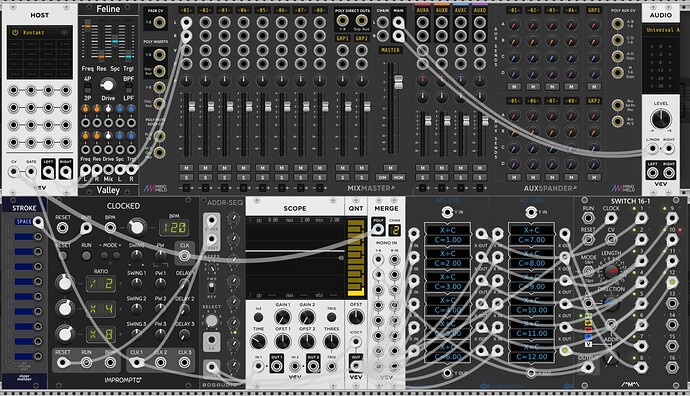Mute AuxSpander track -01- sends

pos(514,87)
